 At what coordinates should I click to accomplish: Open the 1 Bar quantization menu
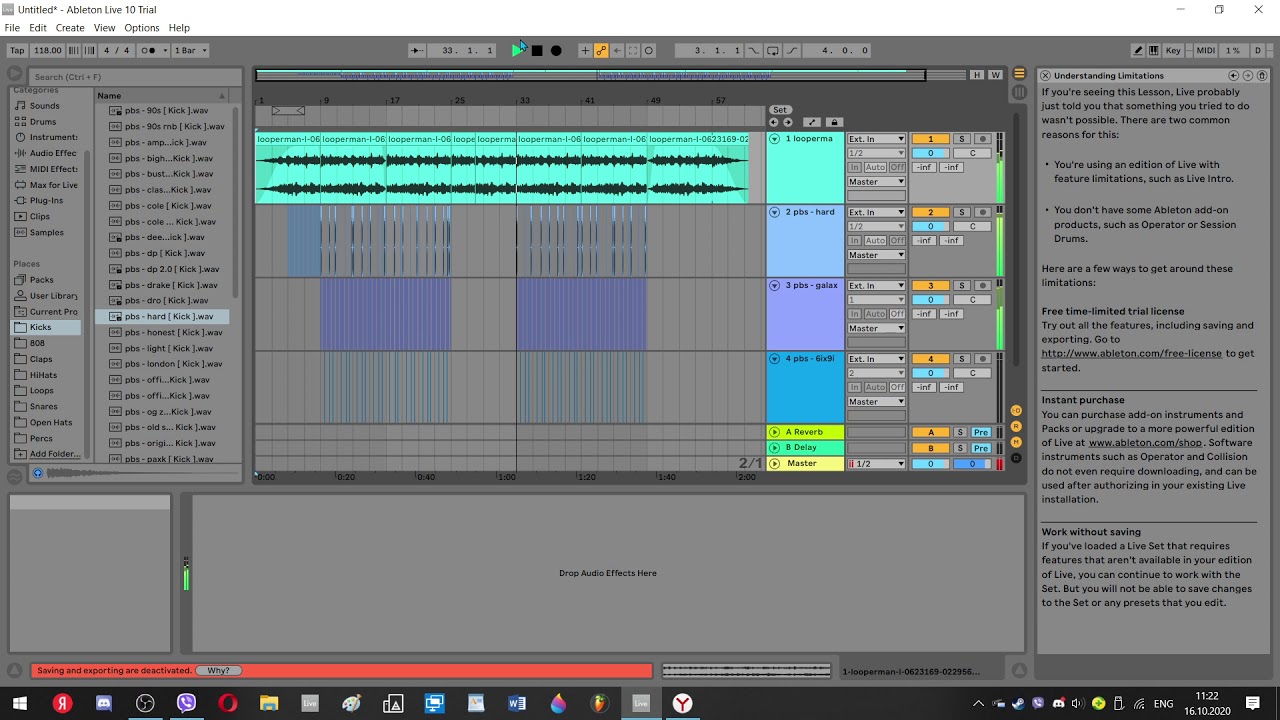click(x=190, y=50)
